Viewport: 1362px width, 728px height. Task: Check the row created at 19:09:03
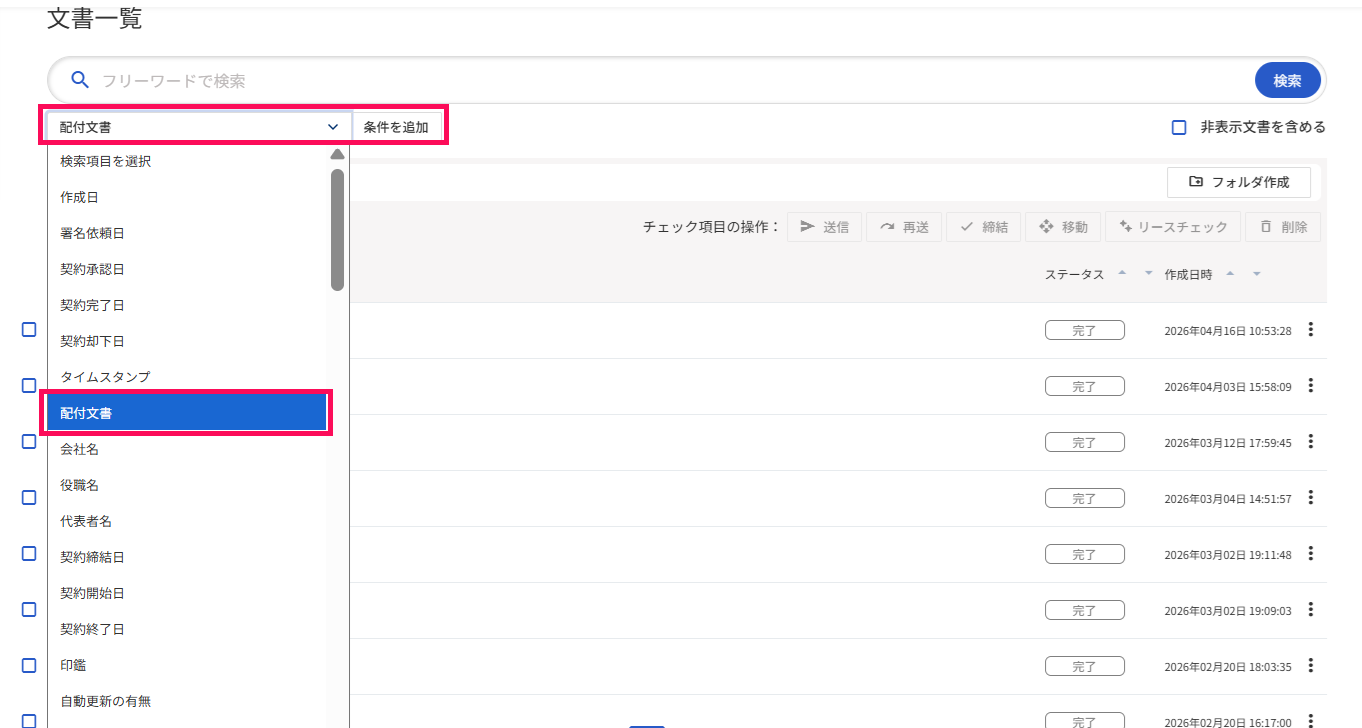[x=29, y=609]
